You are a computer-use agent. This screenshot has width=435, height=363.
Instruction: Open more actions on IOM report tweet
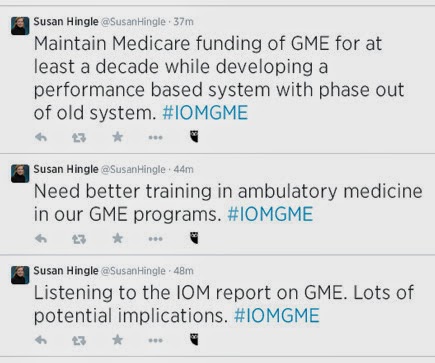pos(155,340)
